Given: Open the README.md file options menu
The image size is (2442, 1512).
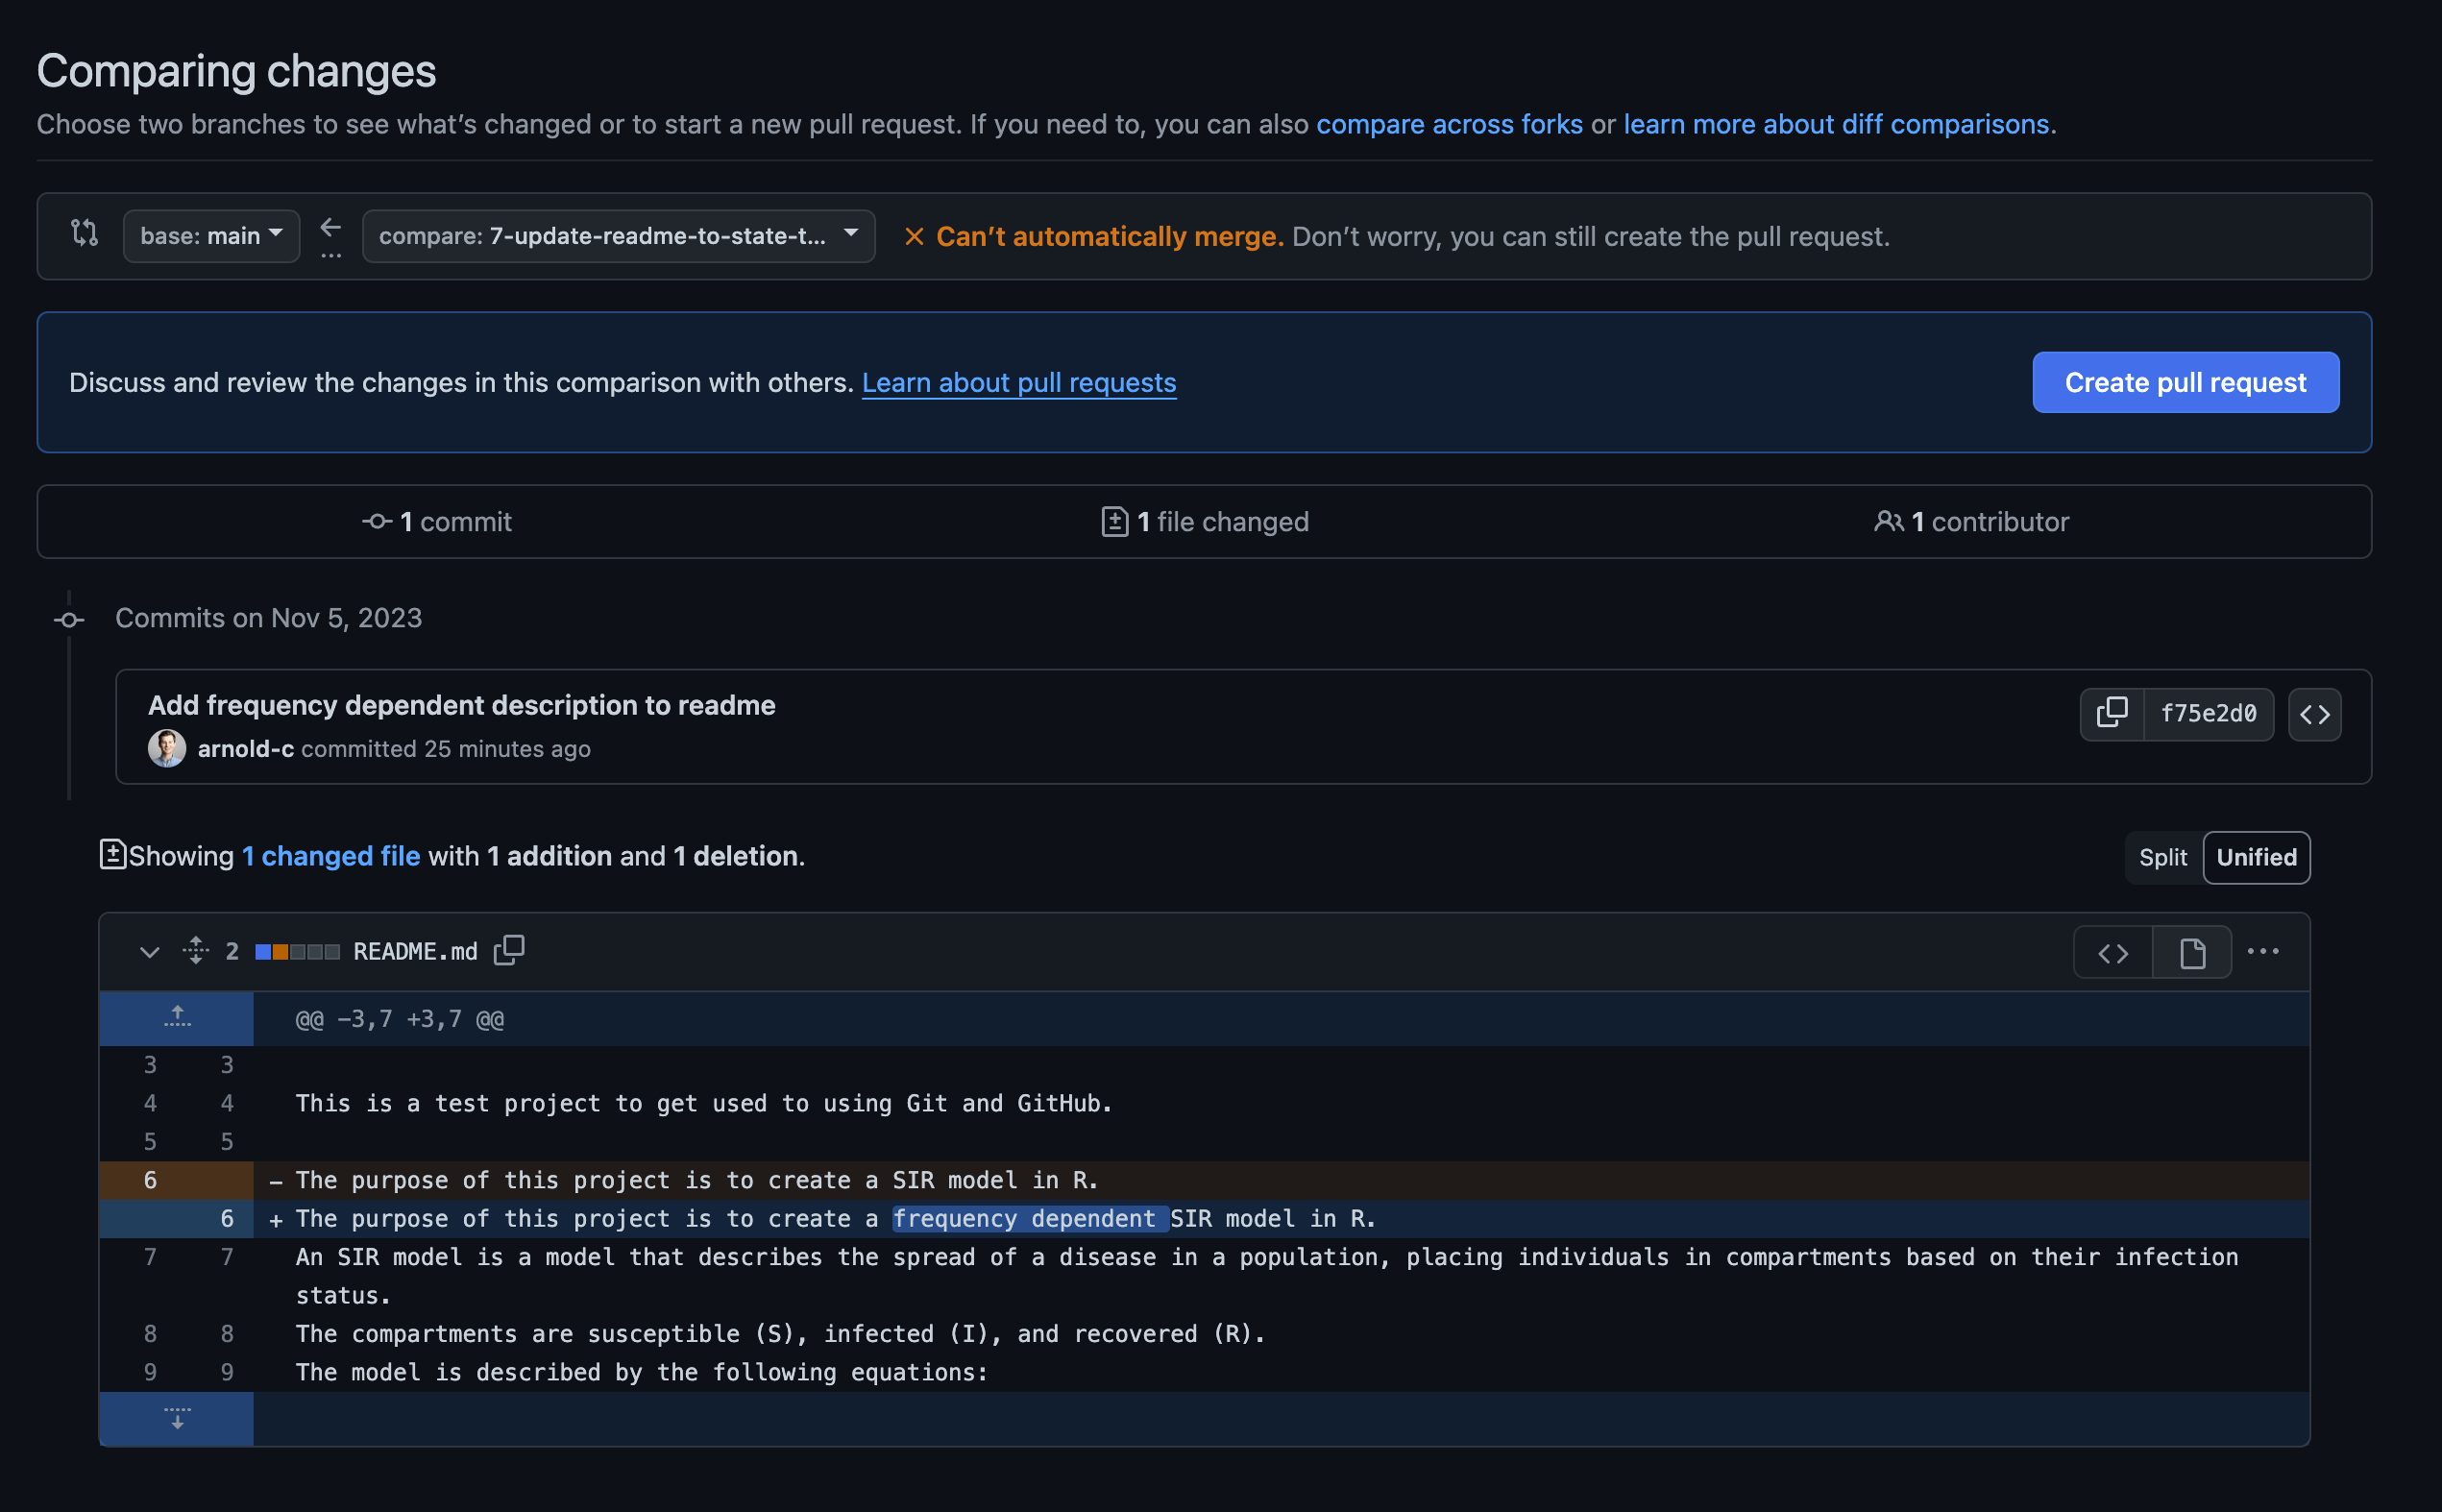Looking at the screenshot, I should tap(2262, 951).
